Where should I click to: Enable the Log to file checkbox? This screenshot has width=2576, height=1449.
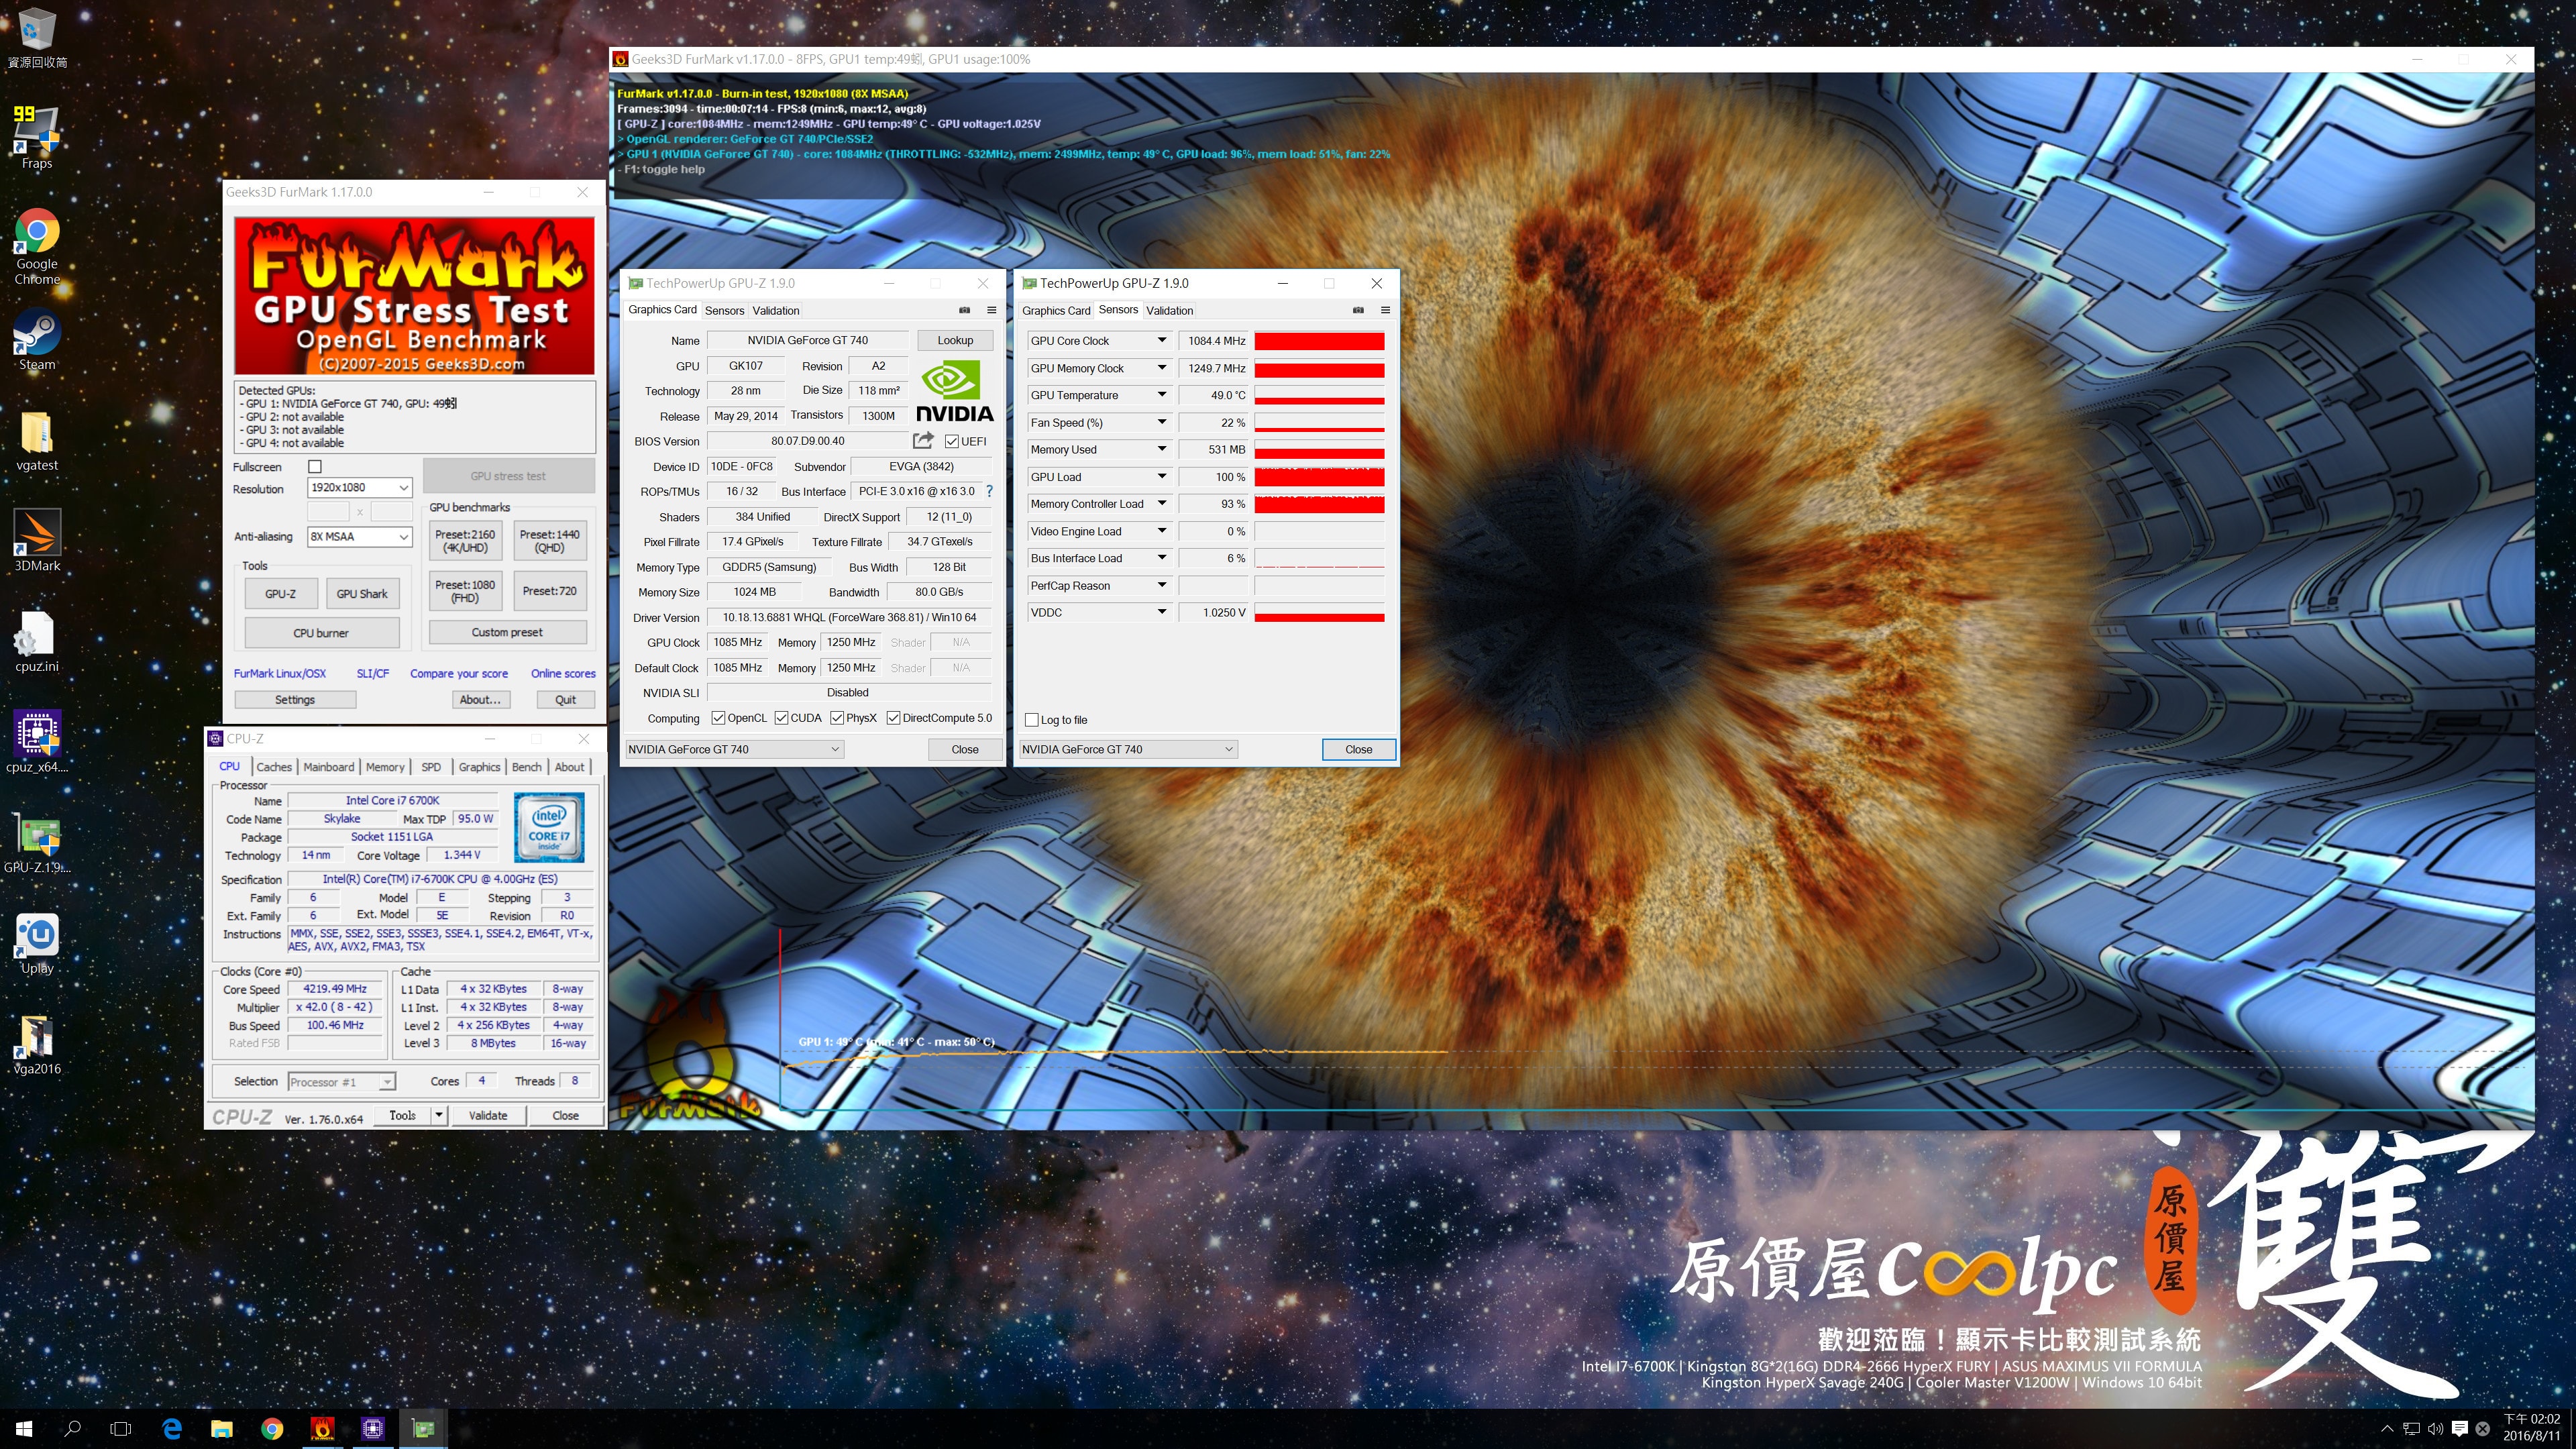tap(1032, 720)
